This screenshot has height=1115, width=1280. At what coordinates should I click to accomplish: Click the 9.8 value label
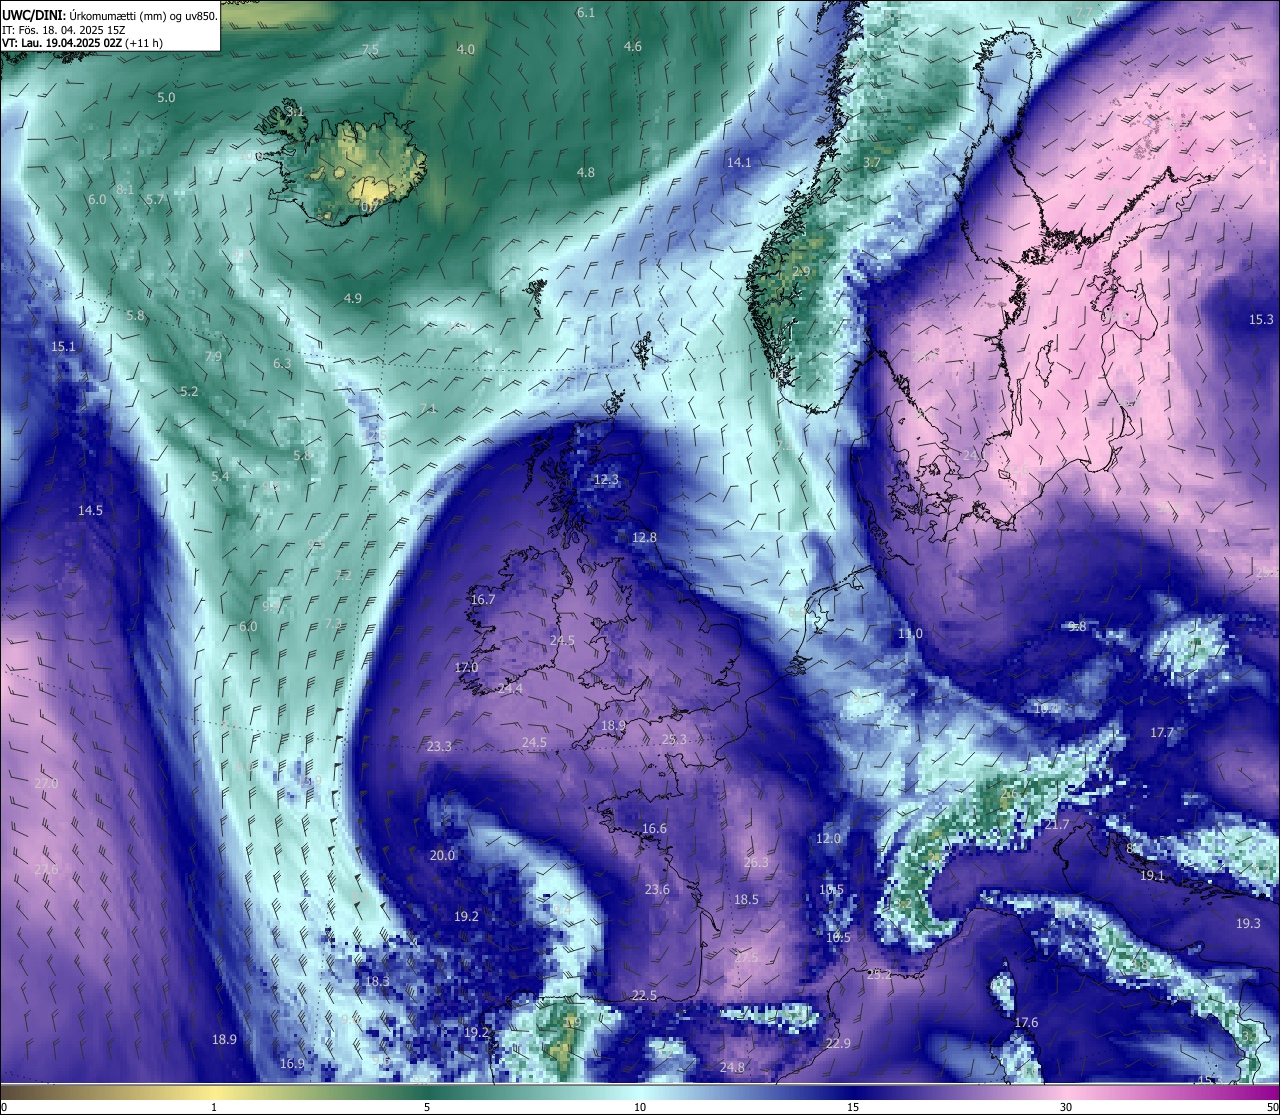pyautogui.click(x=1077, y=626)
